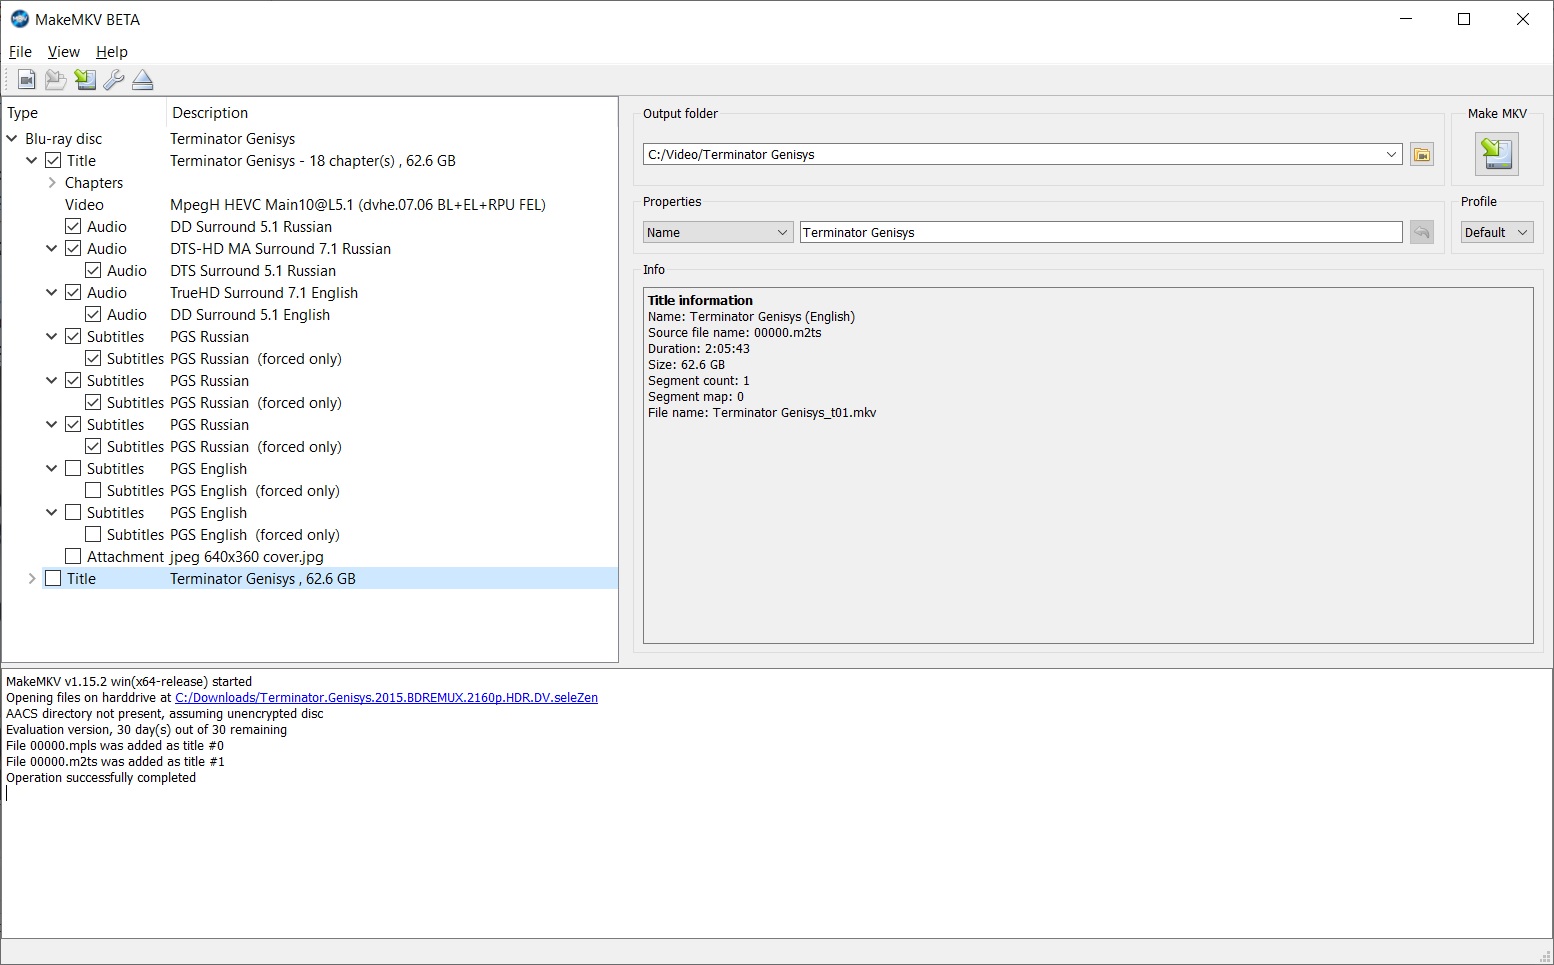Click the large Make MKV button icon
1554x965 pixels.
[1497, 154]
